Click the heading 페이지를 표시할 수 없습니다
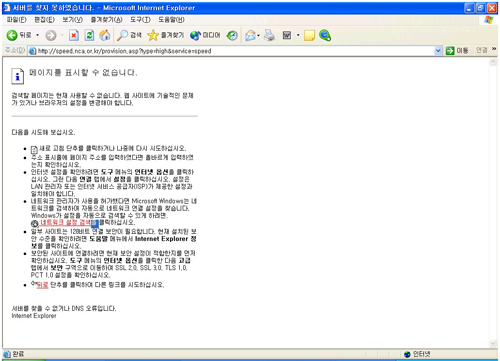The width and height of the screenshot is (500, 361). [x=83, y=72]
